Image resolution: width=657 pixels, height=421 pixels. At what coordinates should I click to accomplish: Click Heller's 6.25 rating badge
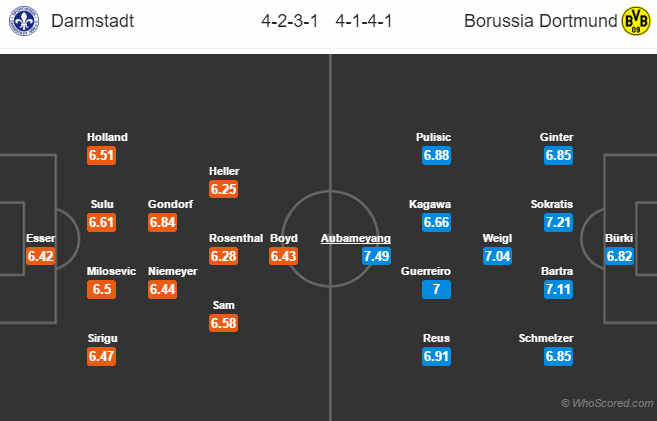(223, 189)
